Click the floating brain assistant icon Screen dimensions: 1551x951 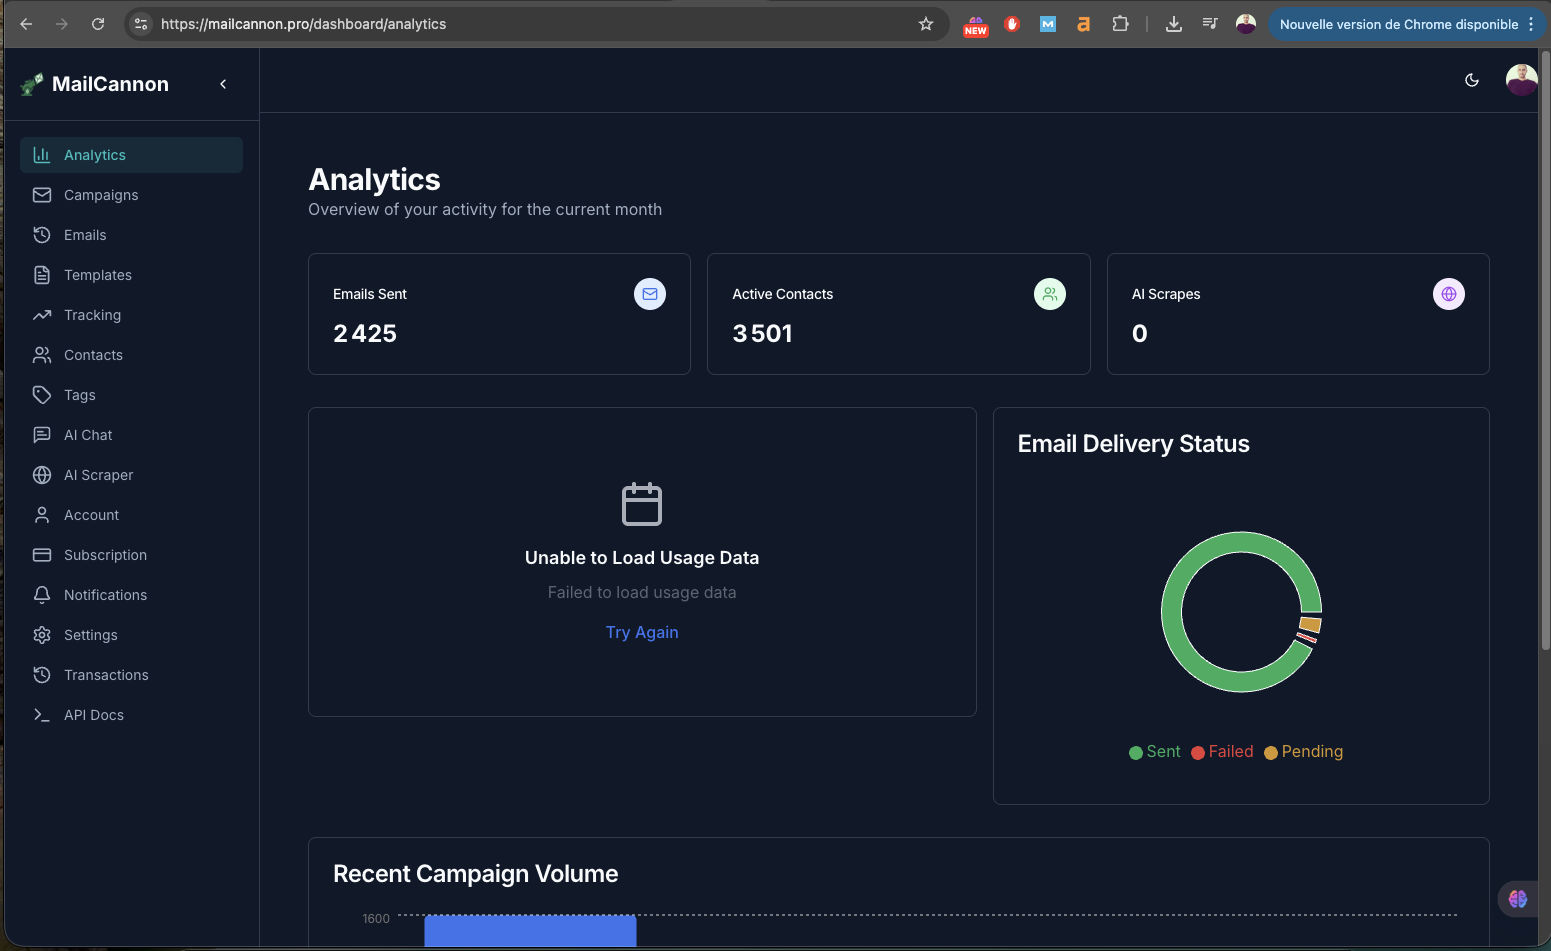[1518, 899]
